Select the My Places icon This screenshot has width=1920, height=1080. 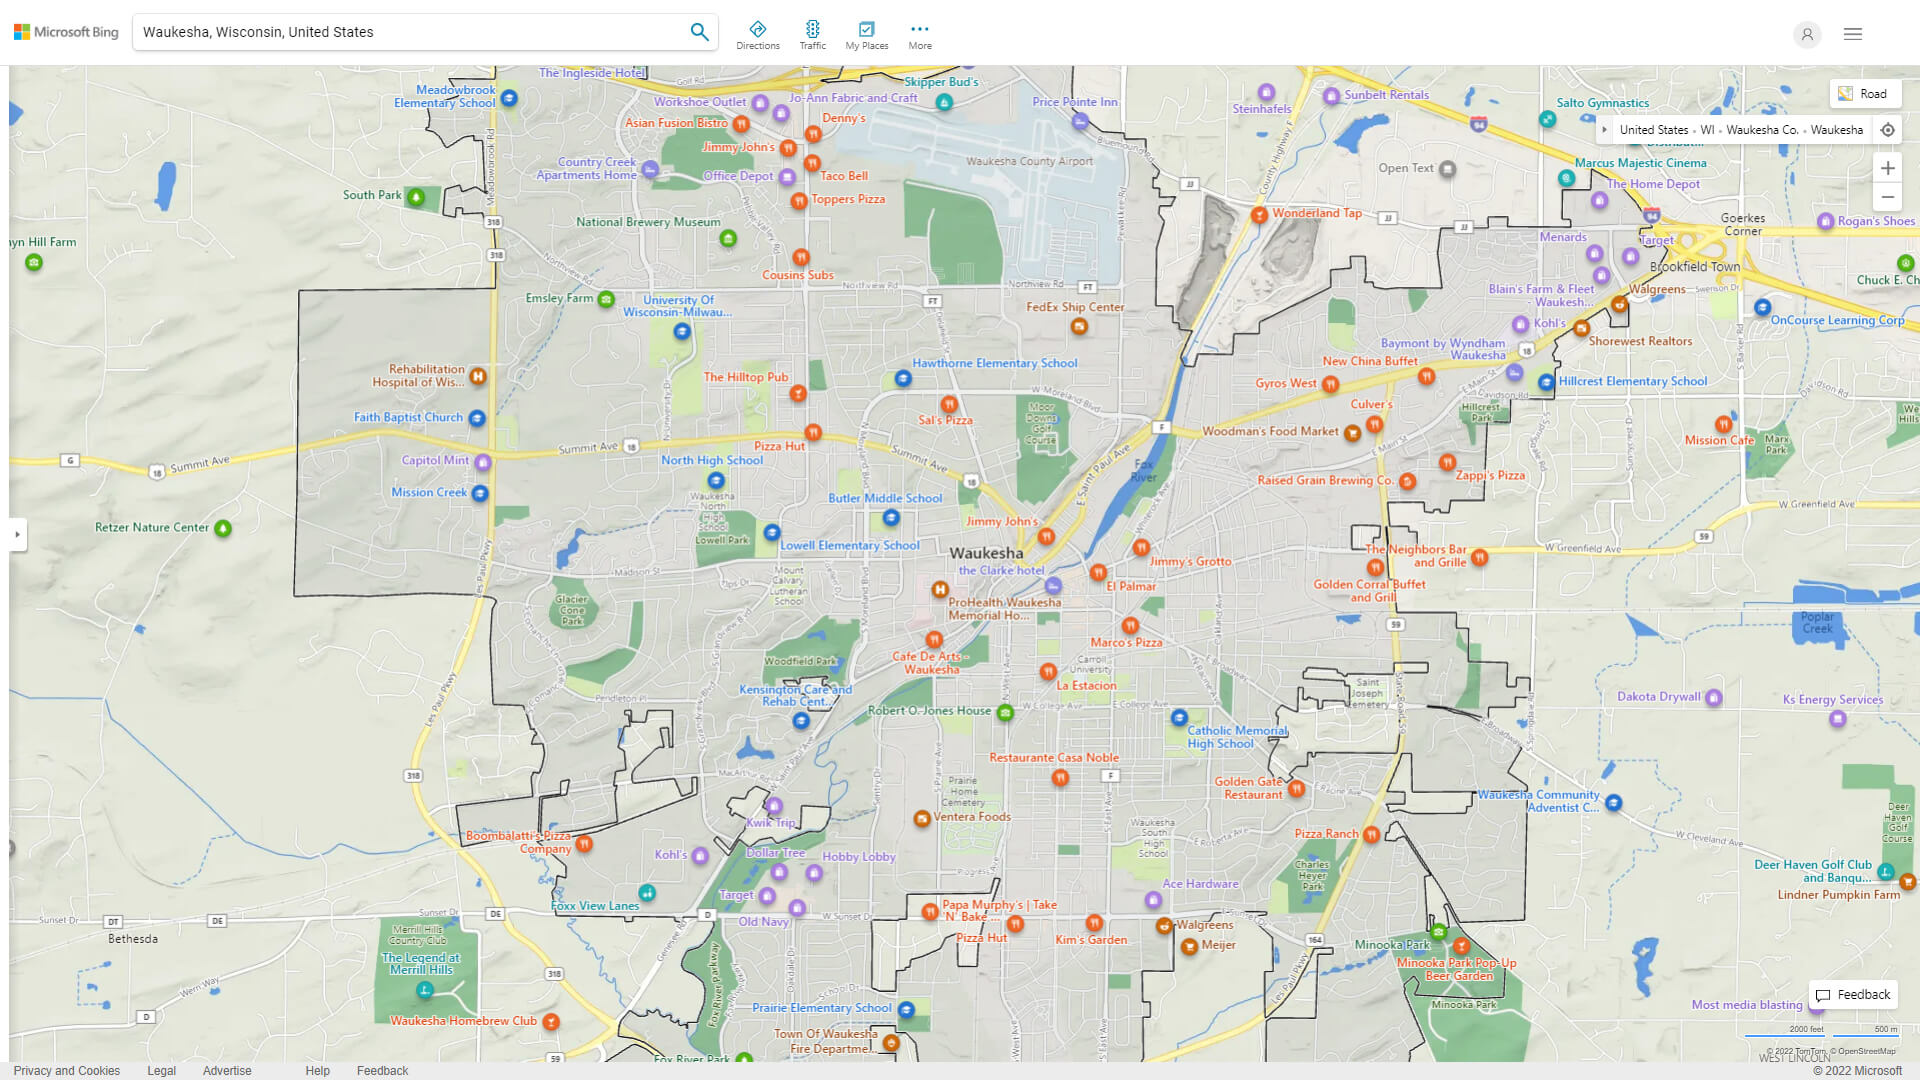coord(866,32)
